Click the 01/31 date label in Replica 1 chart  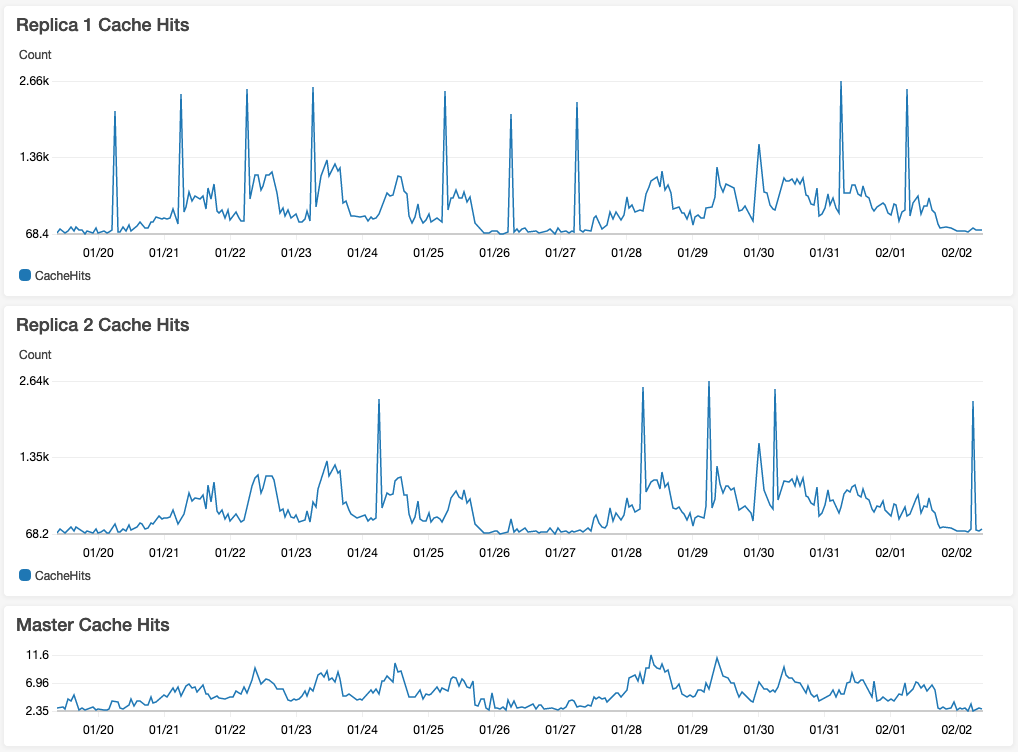click(824, 253)
